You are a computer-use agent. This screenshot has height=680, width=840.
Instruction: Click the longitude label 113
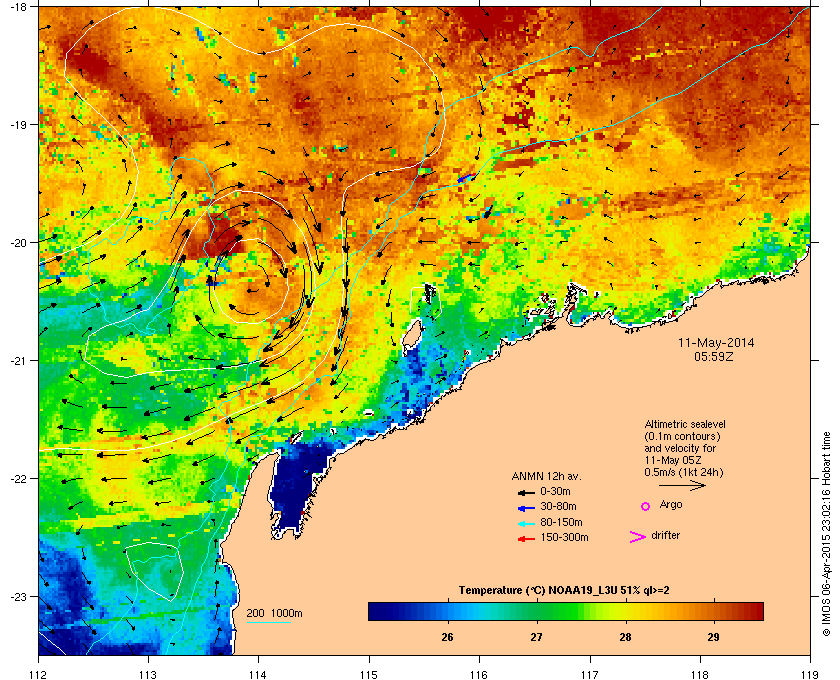(148, 674)
